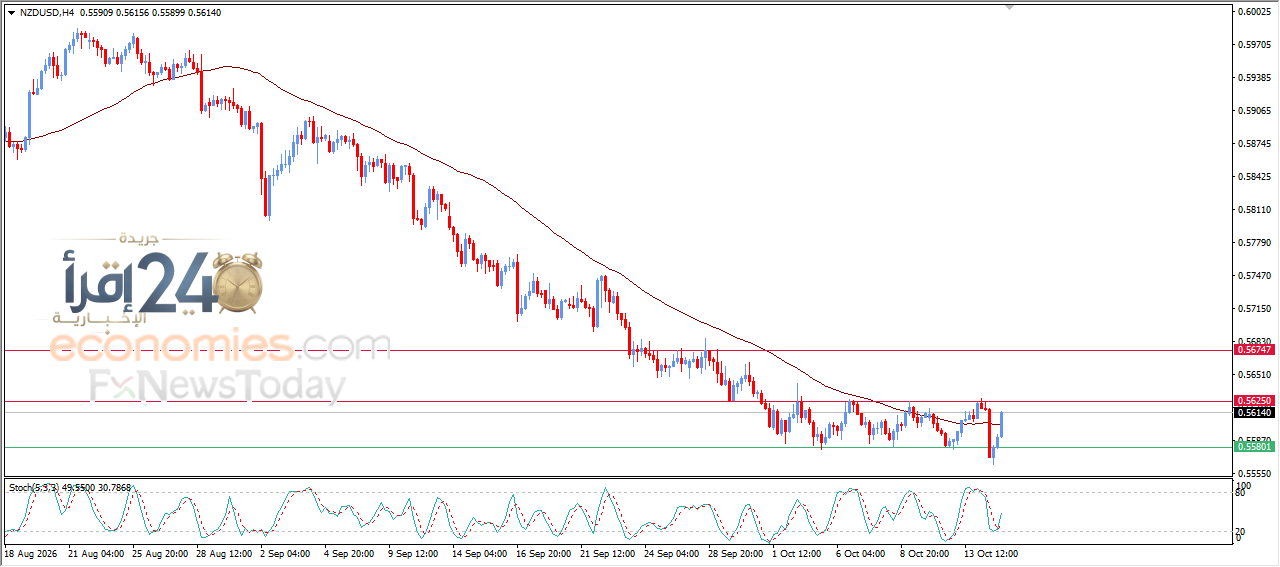The height and width of the screenshot is (567, 1280).
Task: Click the black current price tag 0.56140
Action: [x=1254, y=412]
